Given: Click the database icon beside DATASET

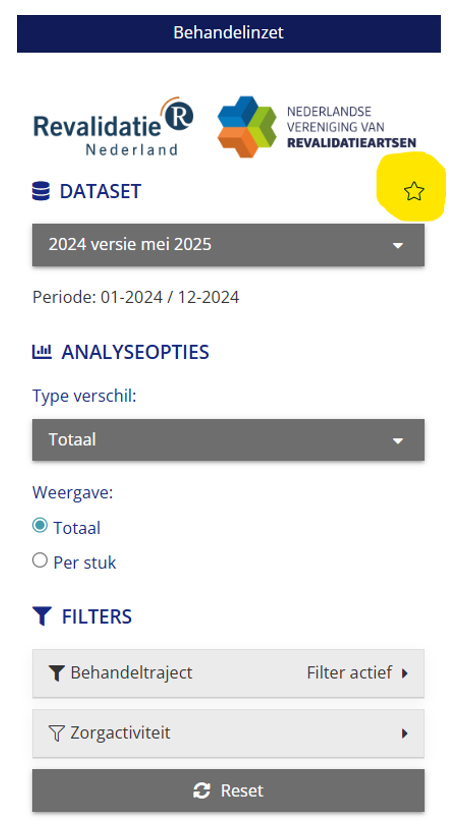Looking at the screenshot, I should coord(41,191).
